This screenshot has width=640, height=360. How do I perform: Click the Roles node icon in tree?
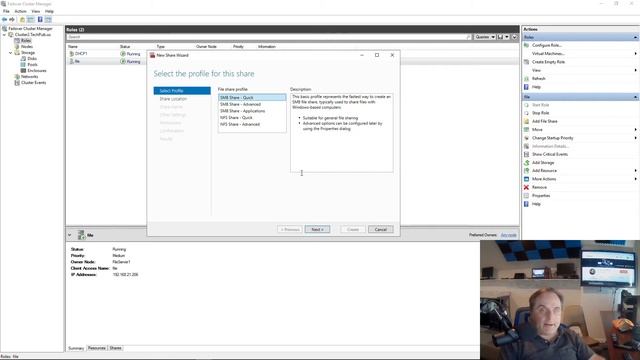[17, 40]
